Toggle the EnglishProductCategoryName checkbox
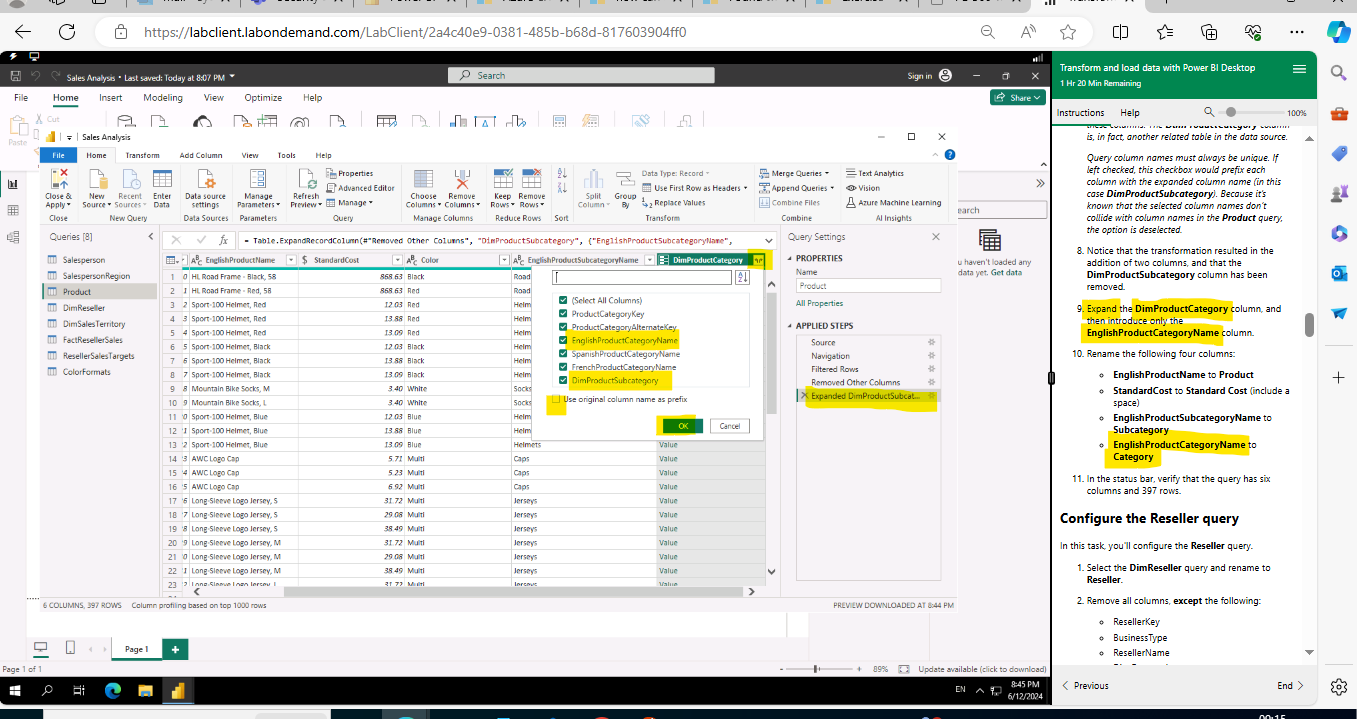This screenshot has height=719, width=1357. pyautogui.click(x=564, y=340)
